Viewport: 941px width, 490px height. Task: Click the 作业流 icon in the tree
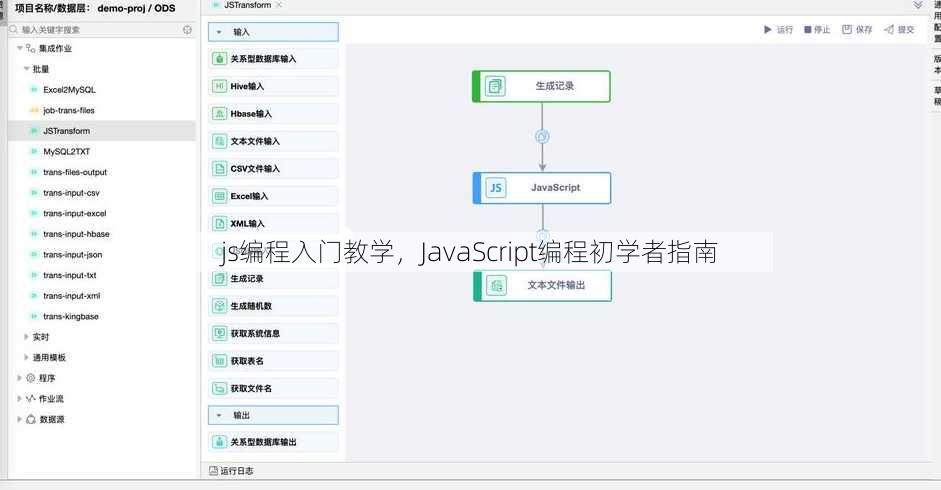point(31,398)
